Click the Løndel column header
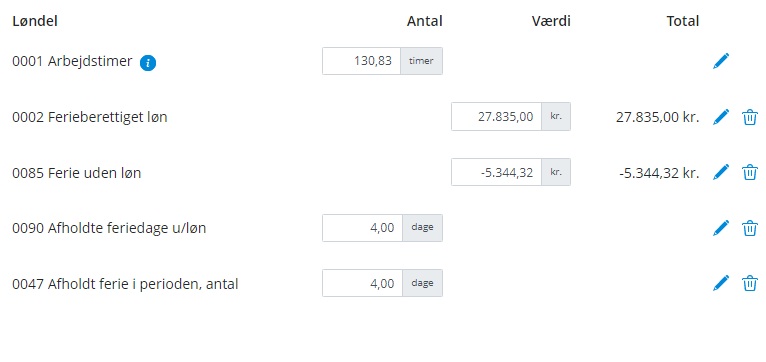The width and height of the screenshot is (766, 362). coord(35,21)
